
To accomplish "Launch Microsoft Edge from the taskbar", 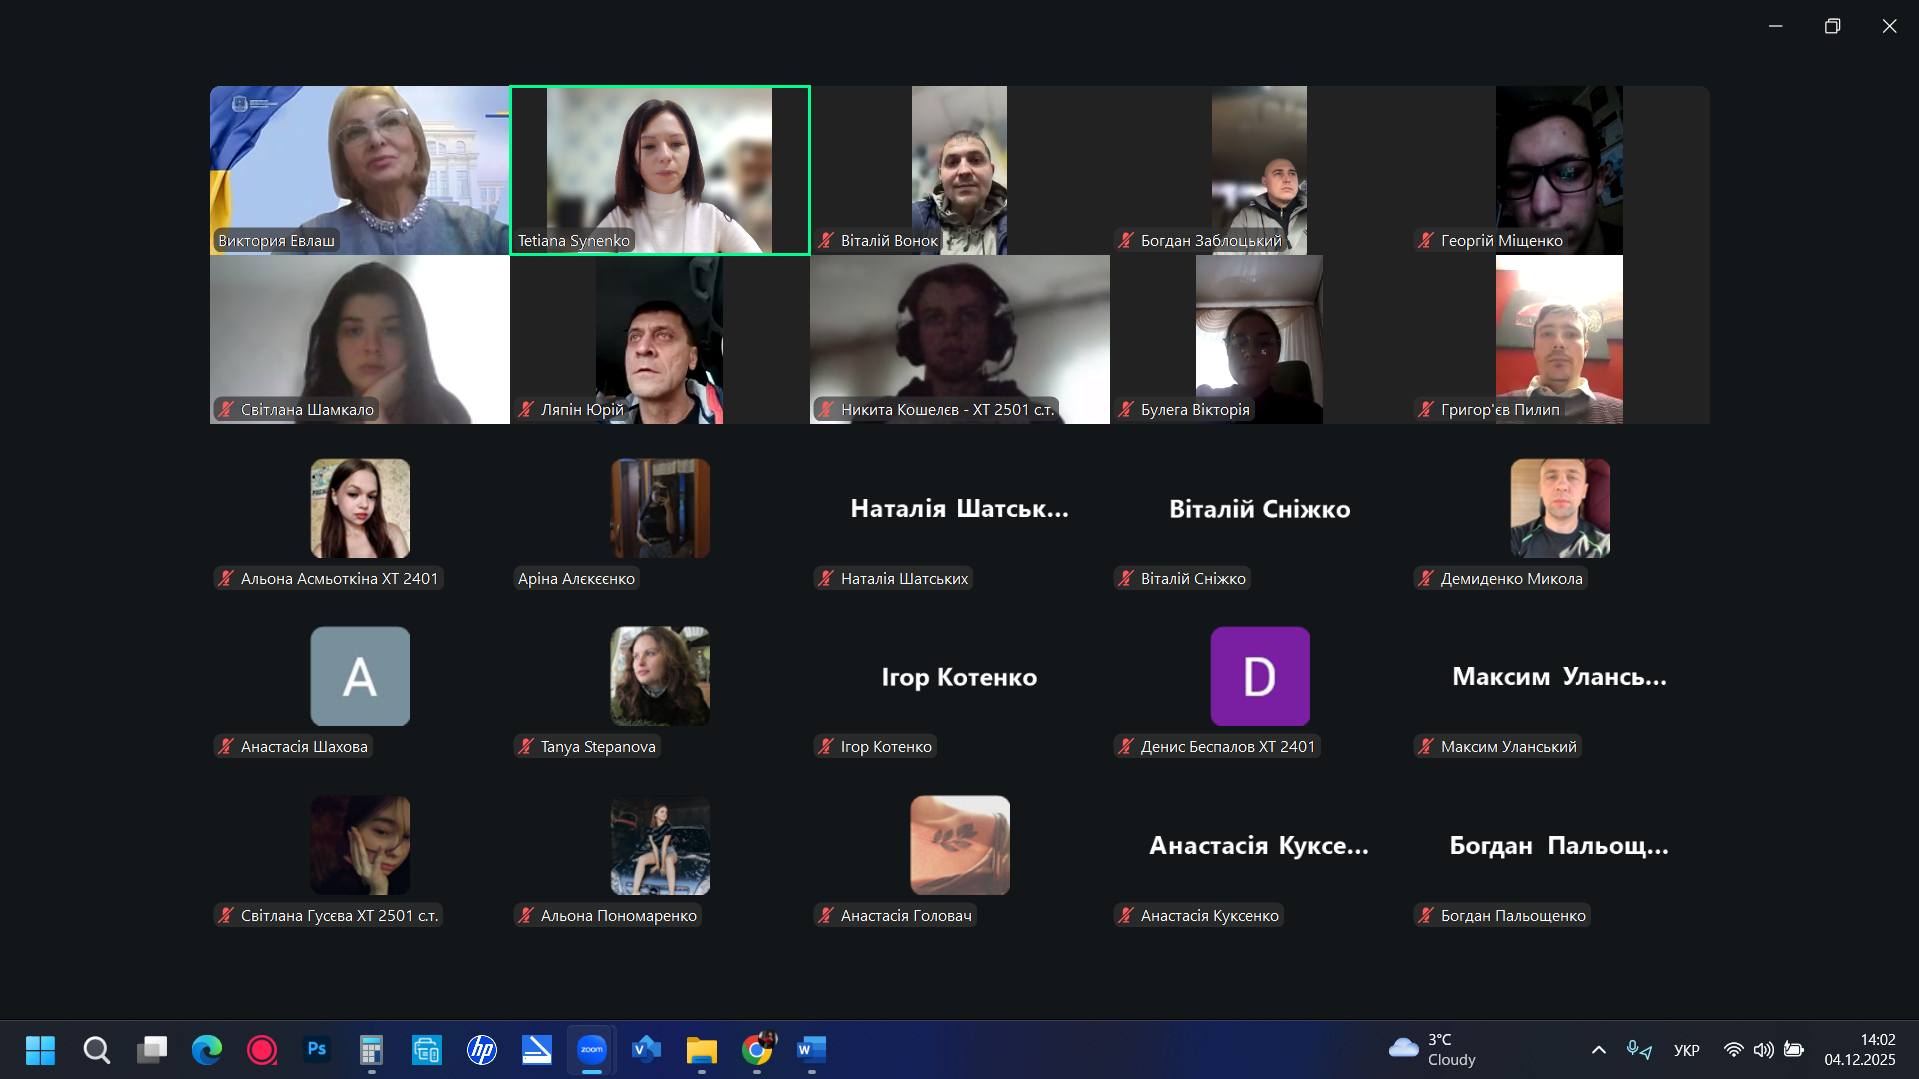I will tap(207, 1050).
